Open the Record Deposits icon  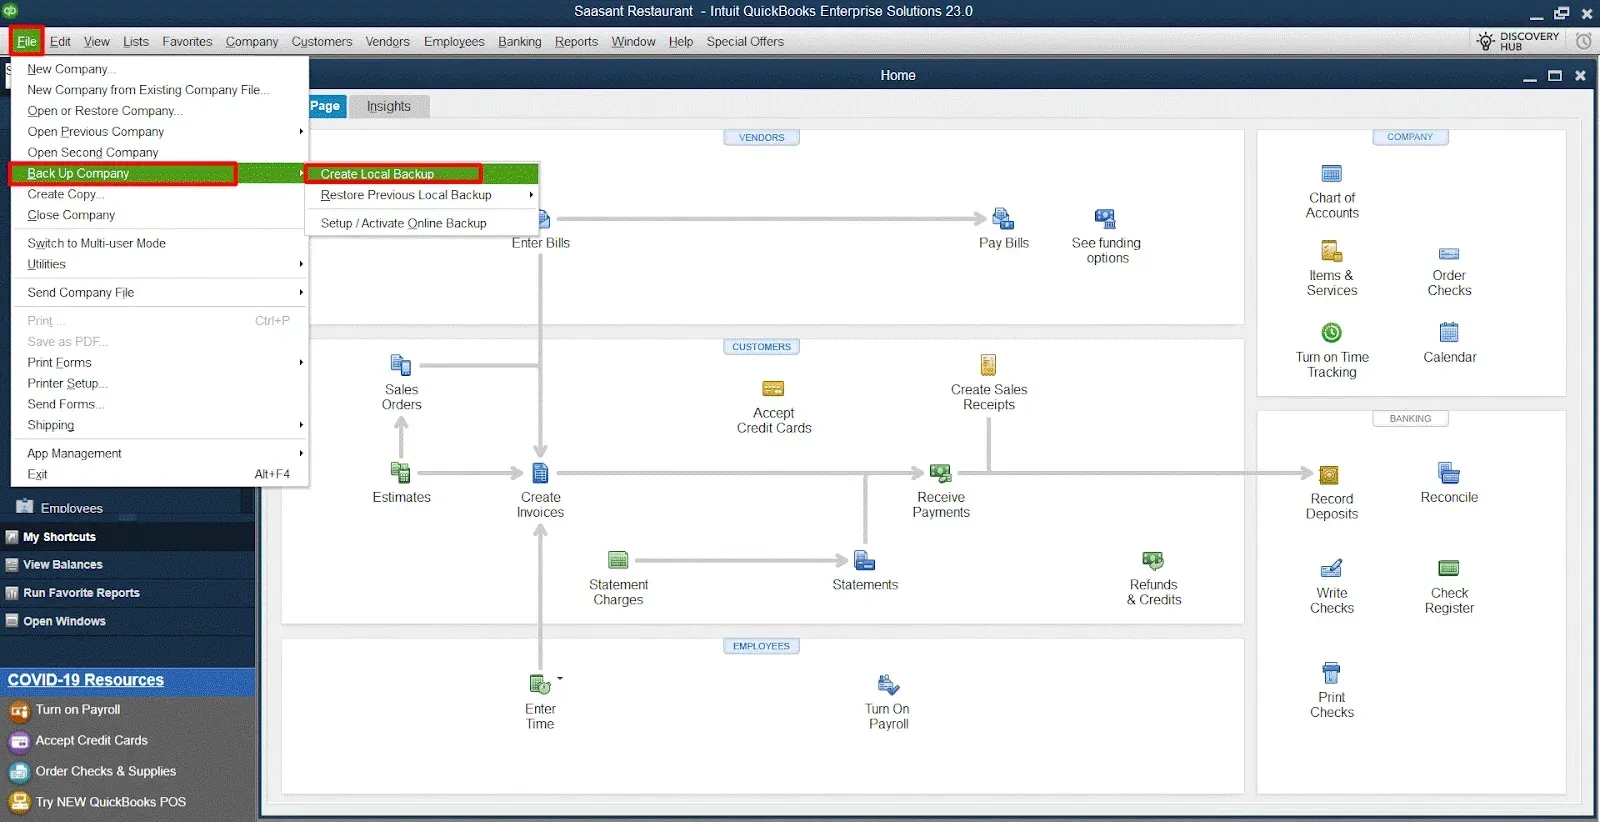coord(1329,476)
